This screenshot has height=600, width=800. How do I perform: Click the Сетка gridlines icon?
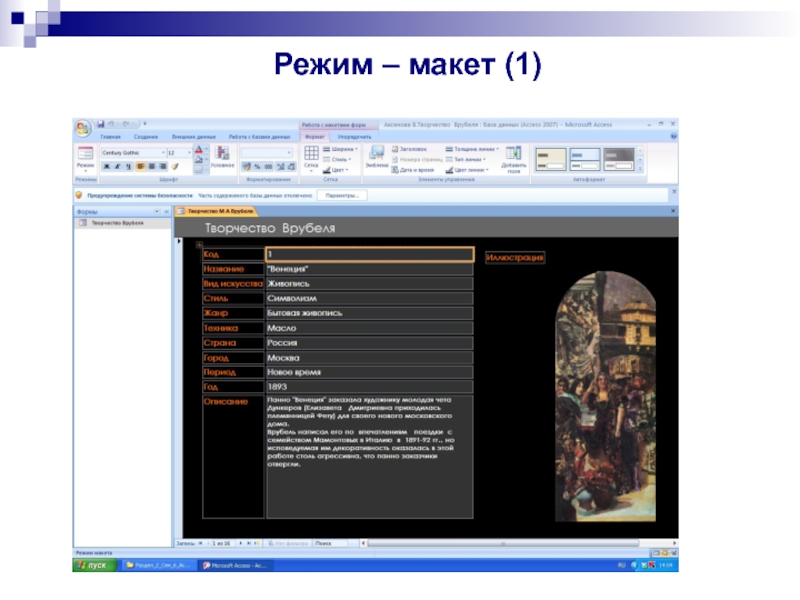coord(311,156)
